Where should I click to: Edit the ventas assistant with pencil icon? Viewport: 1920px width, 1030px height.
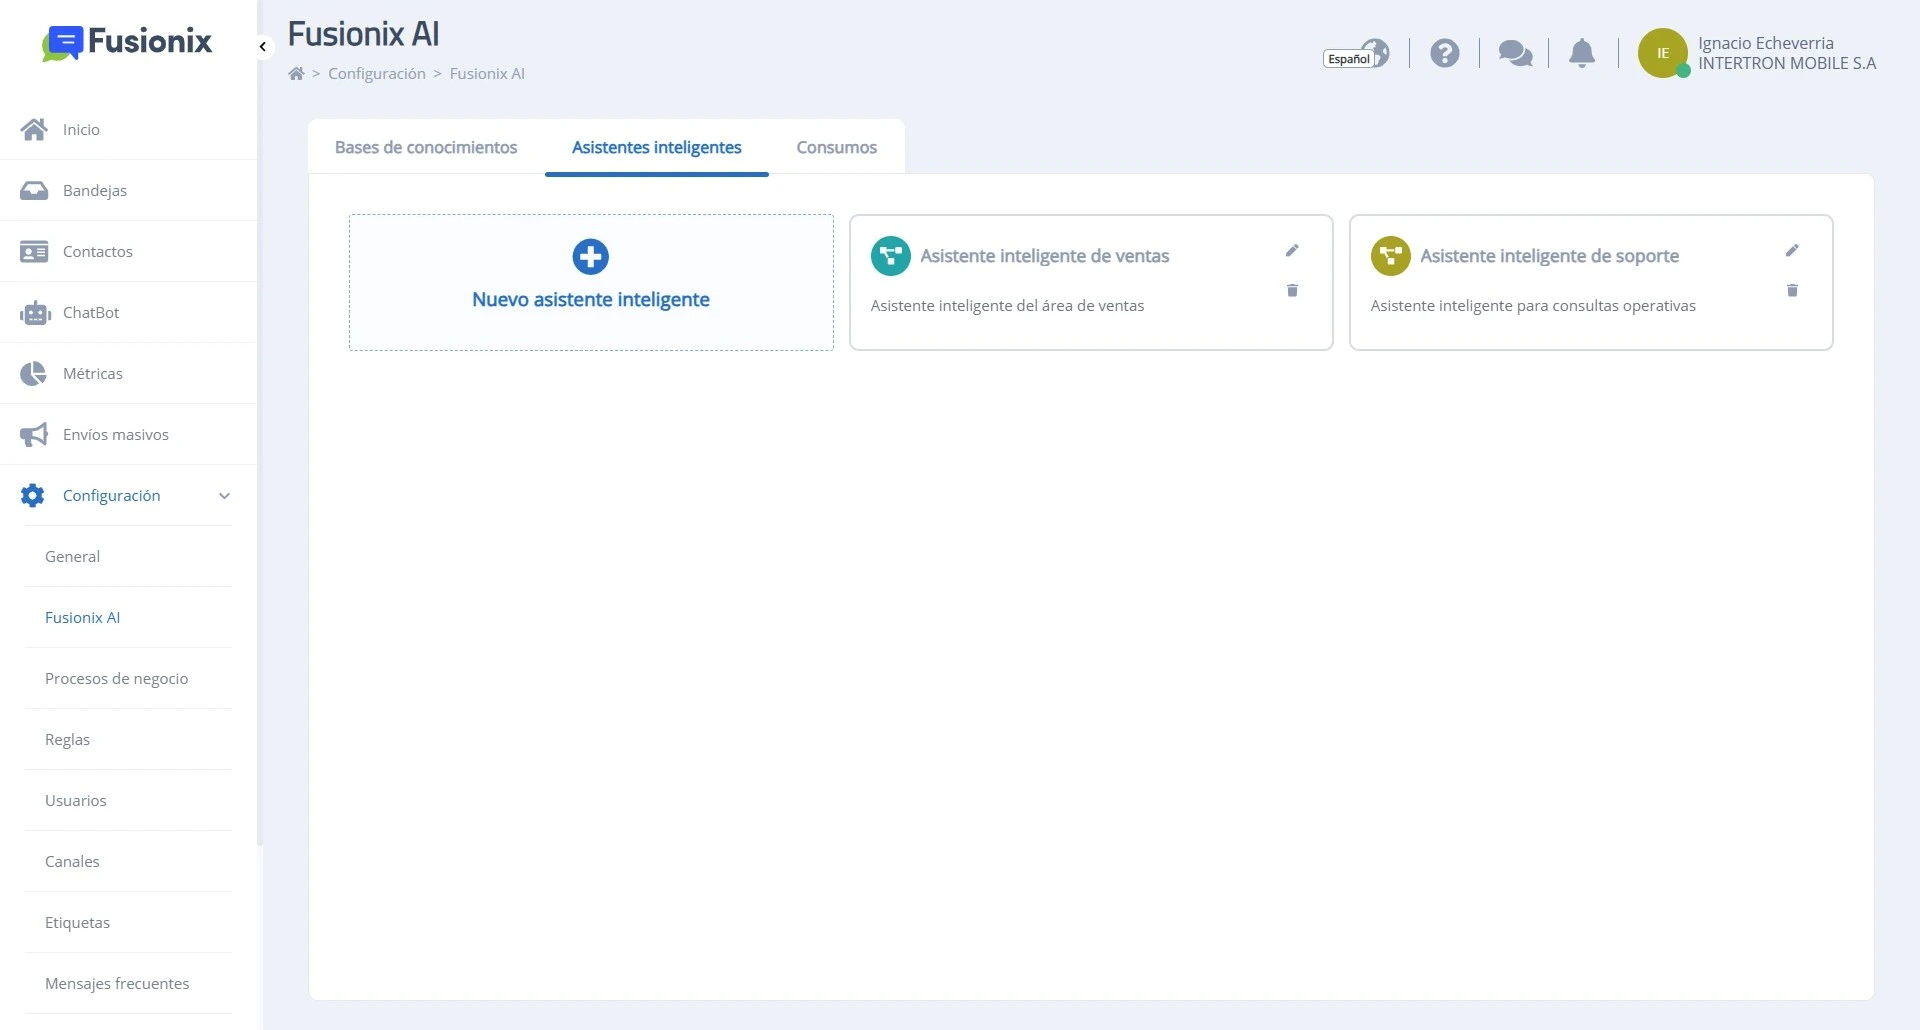(x=1292, y=250)
